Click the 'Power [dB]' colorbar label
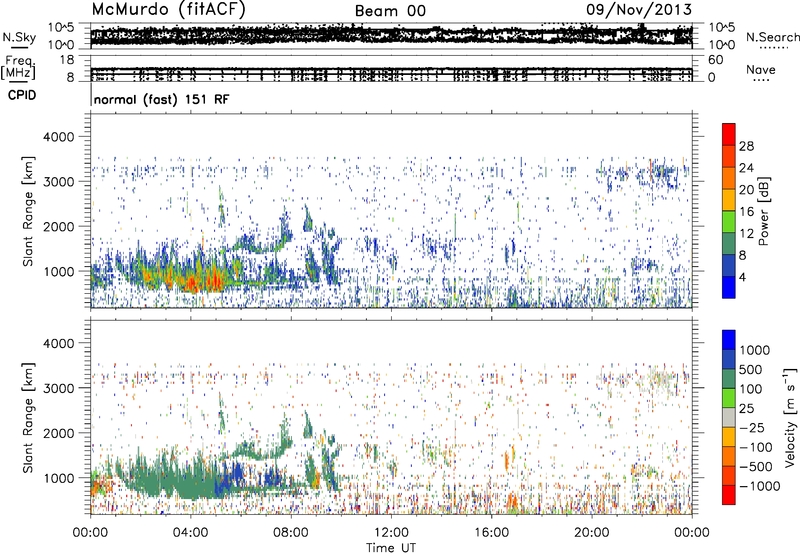The height and width of the screenshot is (554, 800). point(763,211)
